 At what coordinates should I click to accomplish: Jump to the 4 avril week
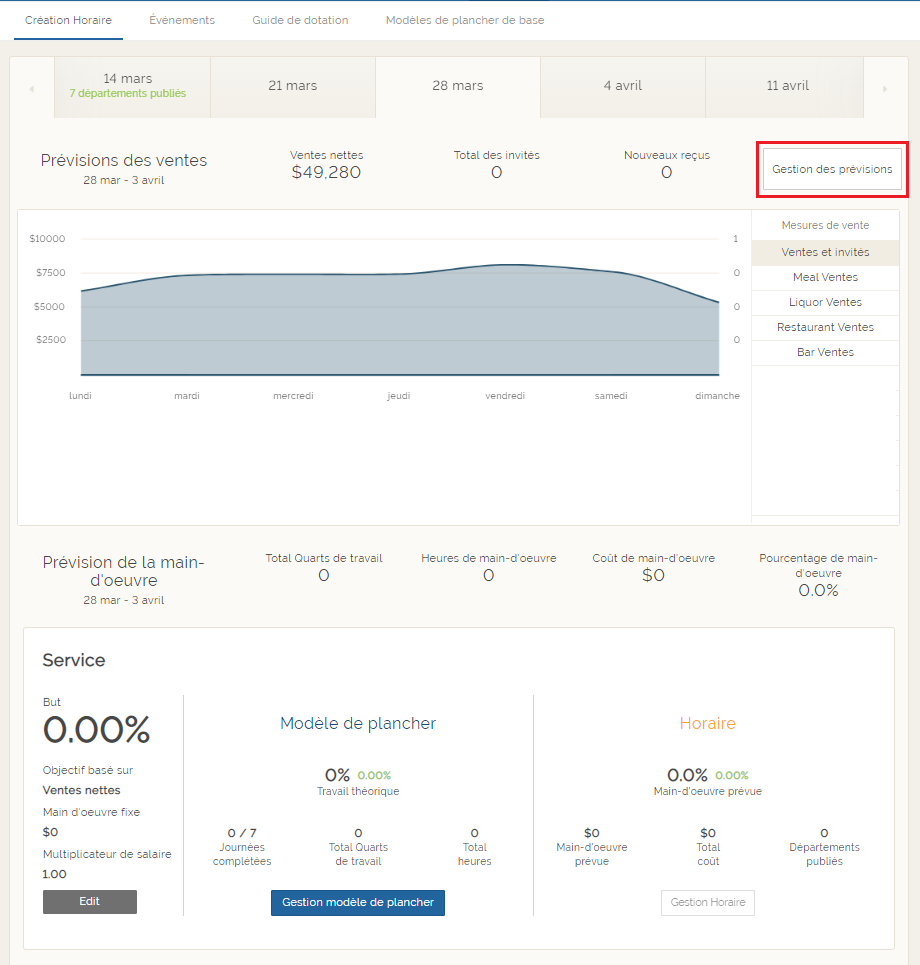click(623, 86)
